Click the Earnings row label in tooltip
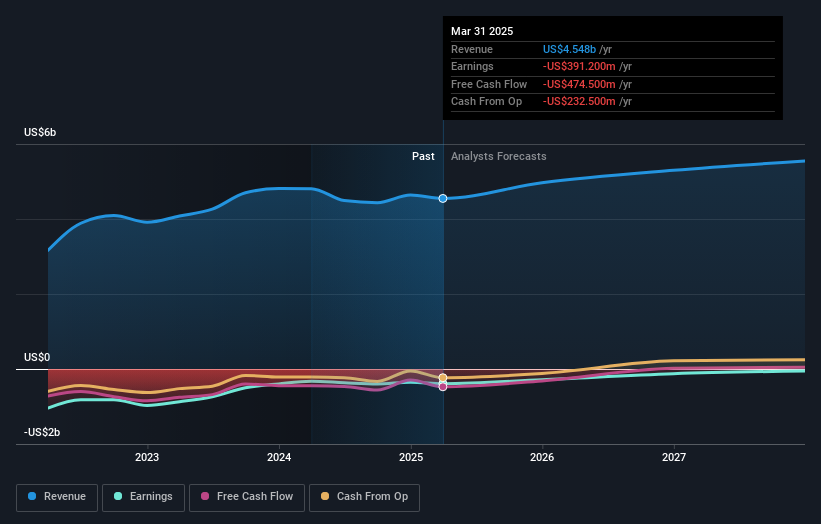This screenshot has height=524, width=821. coord(472,66)
